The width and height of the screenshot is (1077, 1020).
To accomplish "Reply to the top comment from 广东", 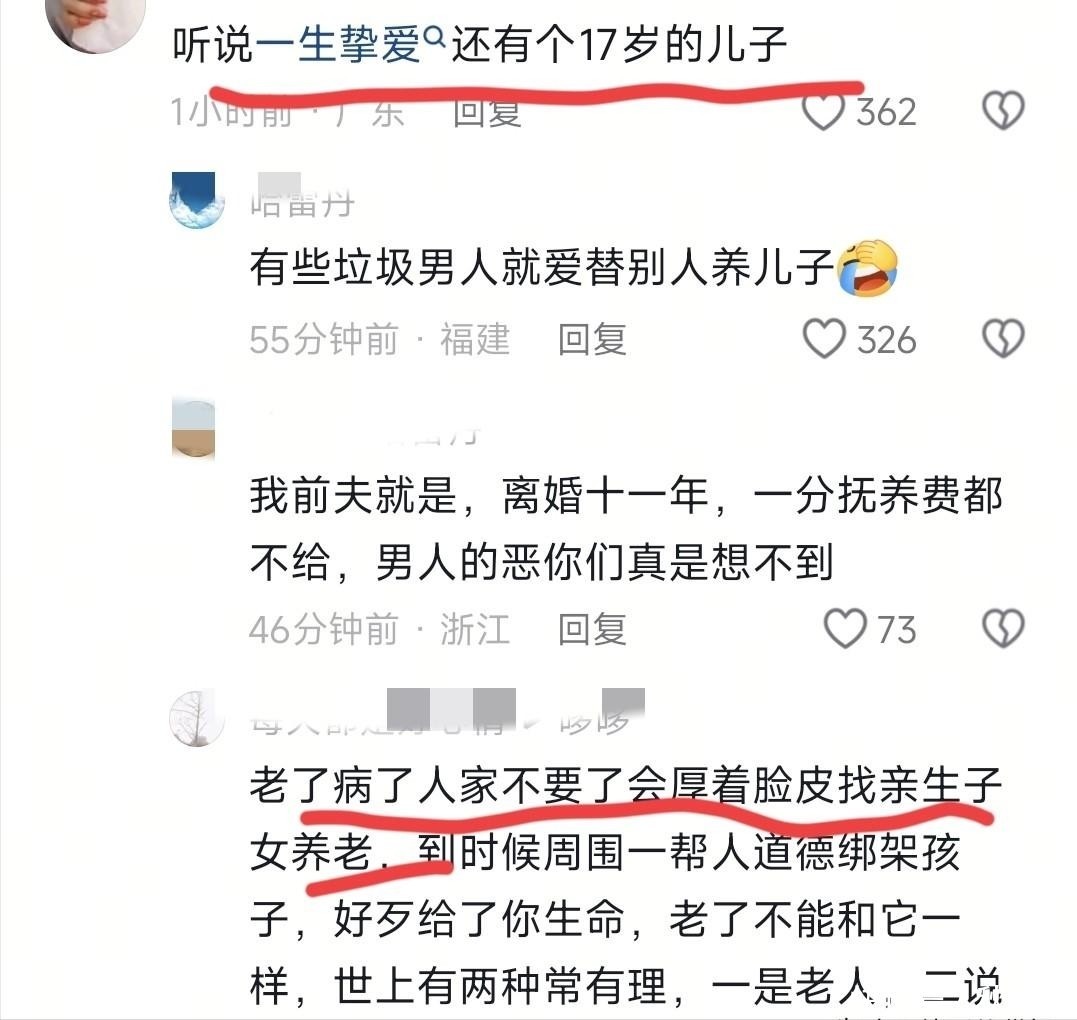I will coord(487,113).
